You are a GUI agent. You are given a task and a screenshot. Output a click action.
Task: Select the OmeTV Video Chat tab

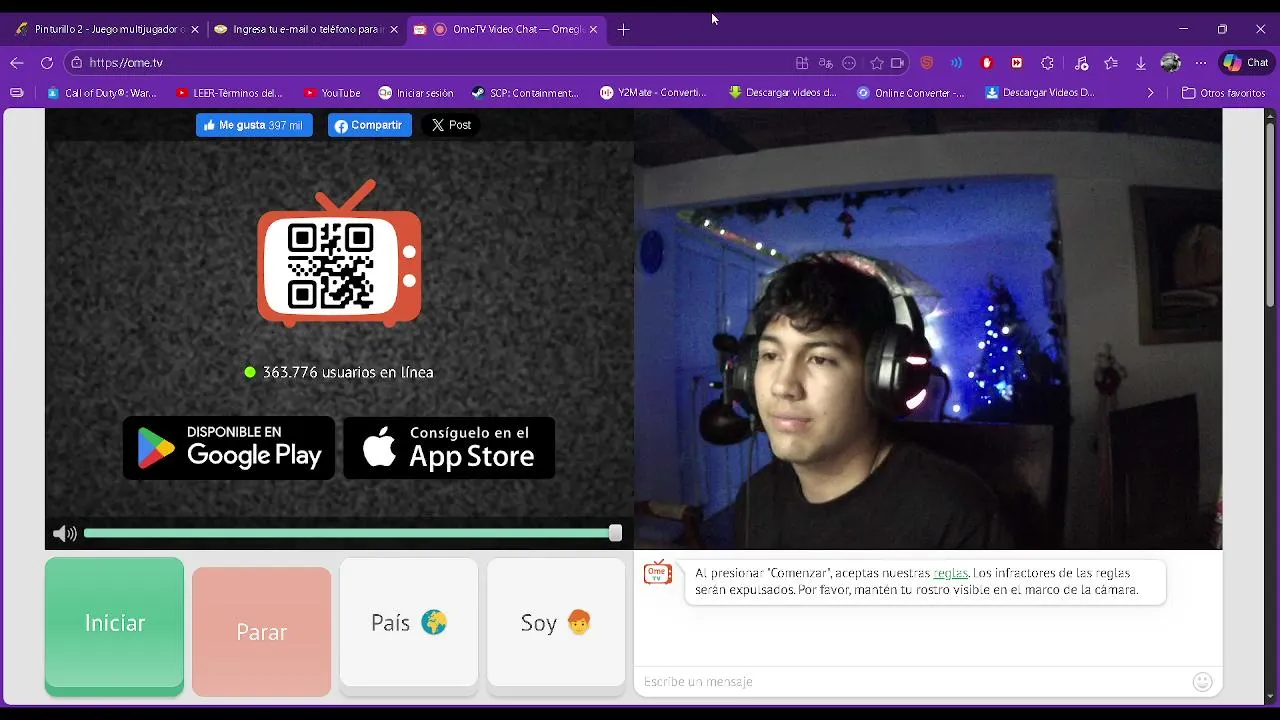[505, 30]
